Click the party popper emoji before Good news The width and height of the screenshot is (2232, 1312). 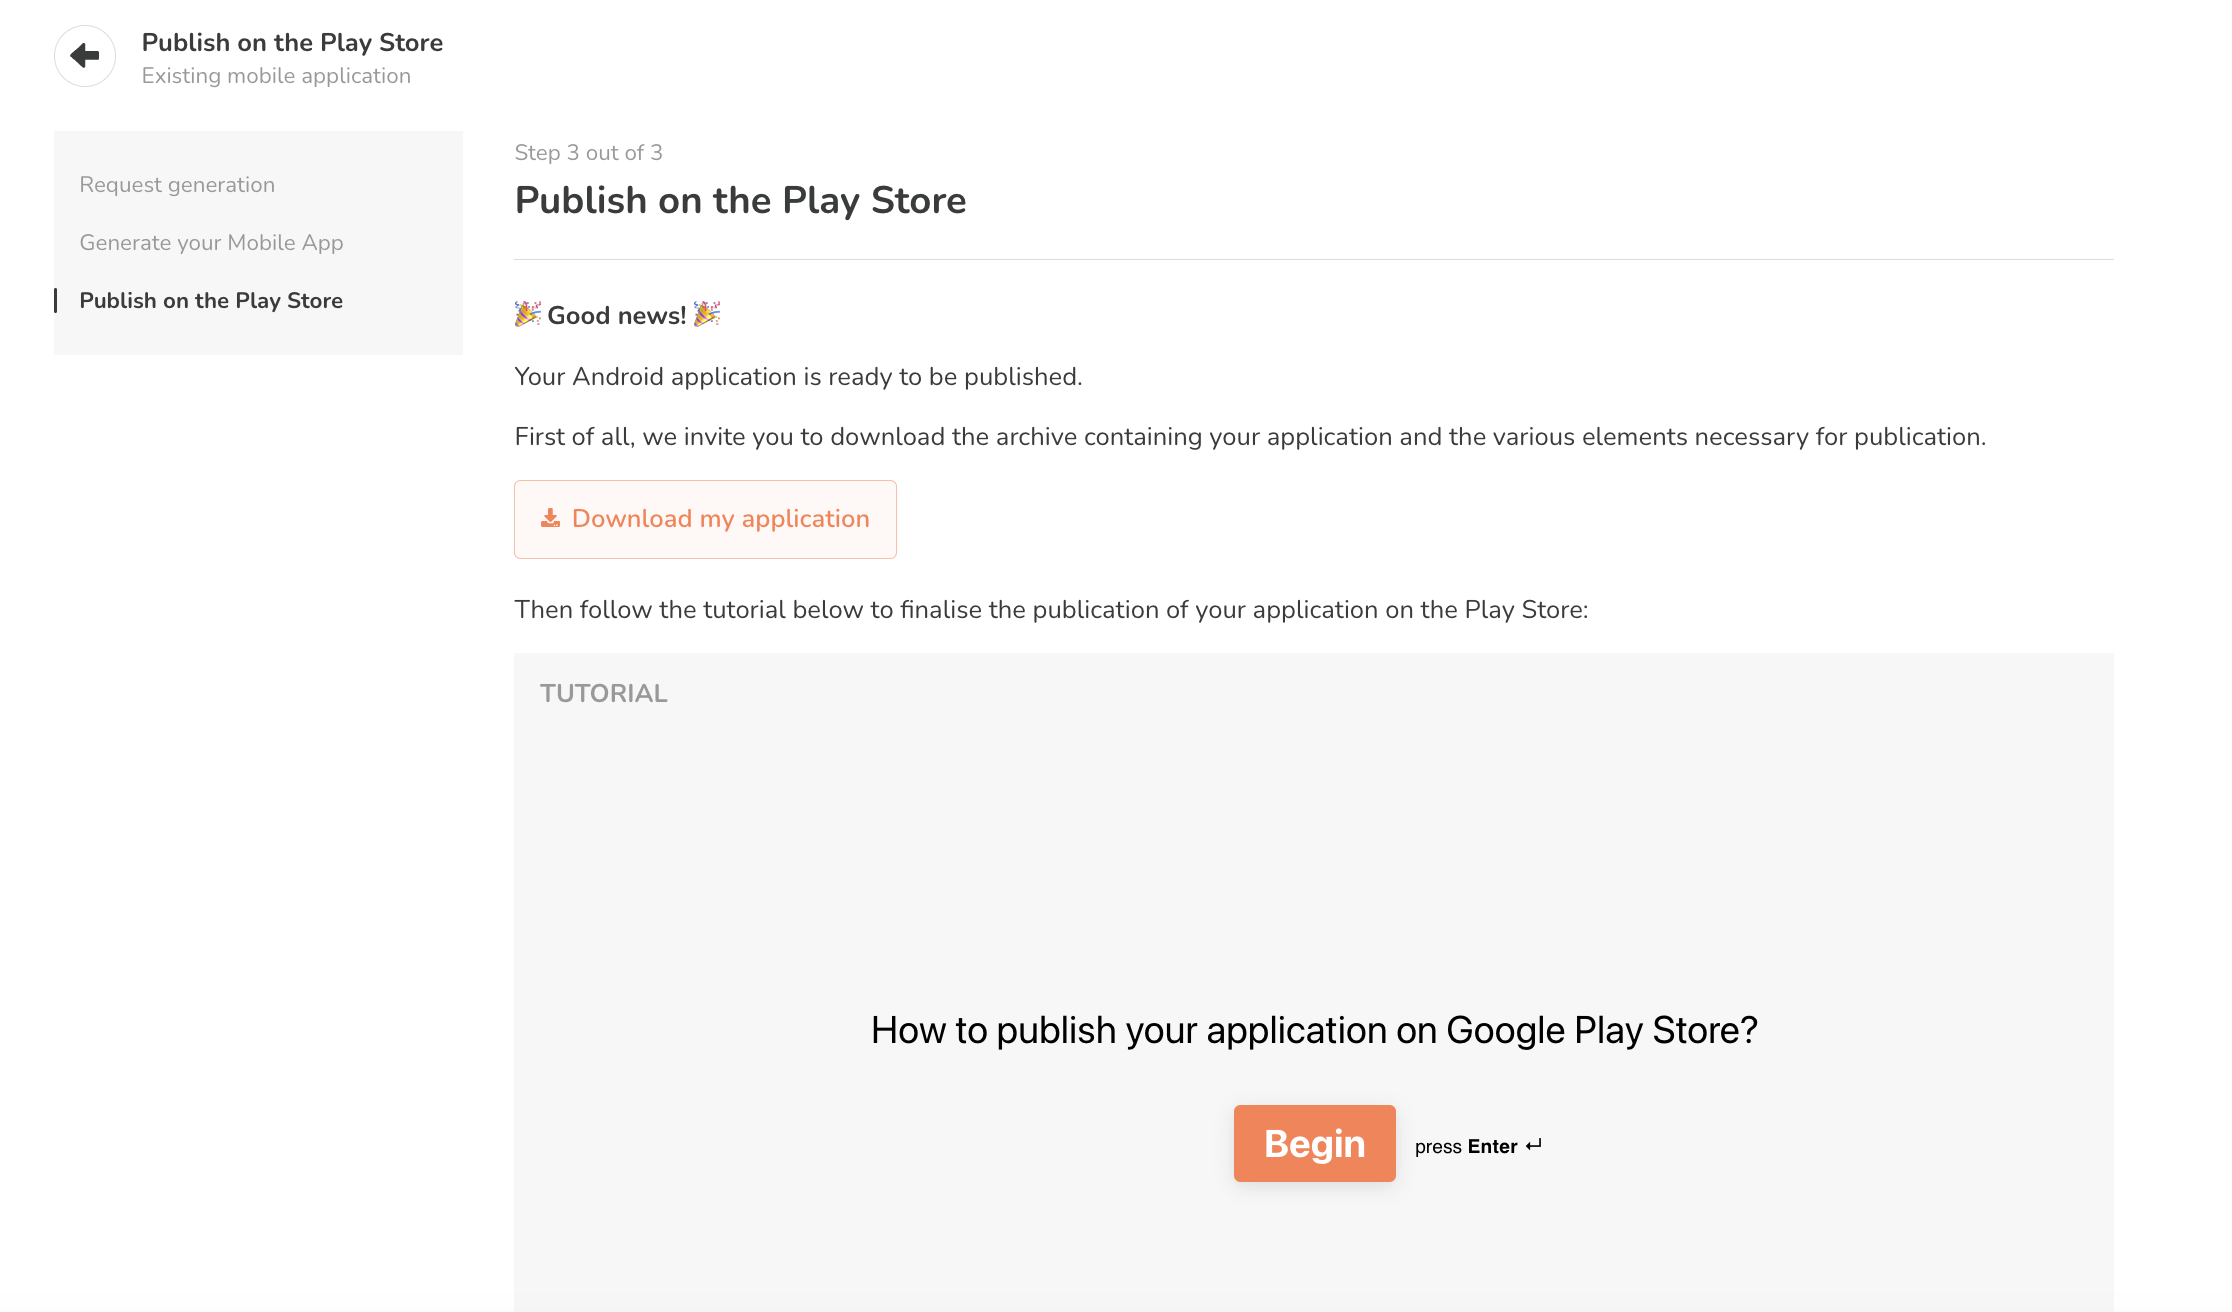(x=528, y=314)
